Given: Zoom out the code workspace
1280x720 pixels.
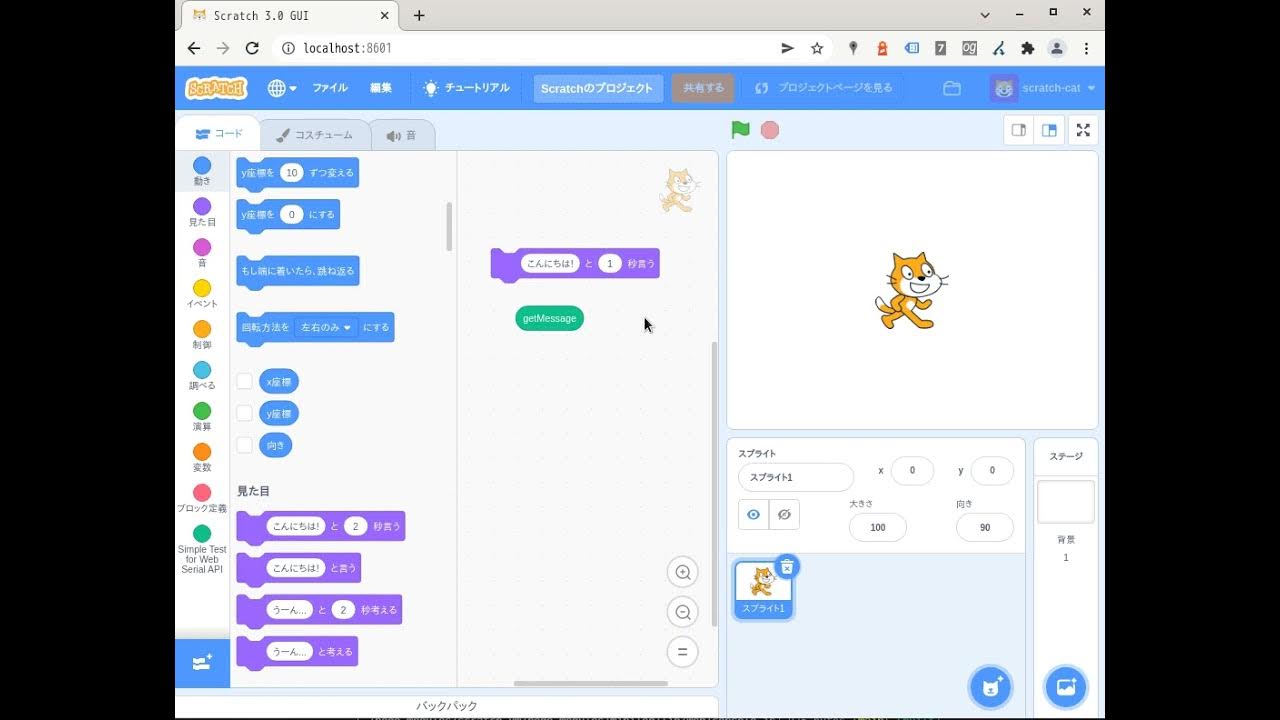Looking at the screenshot, I should 683,612.
